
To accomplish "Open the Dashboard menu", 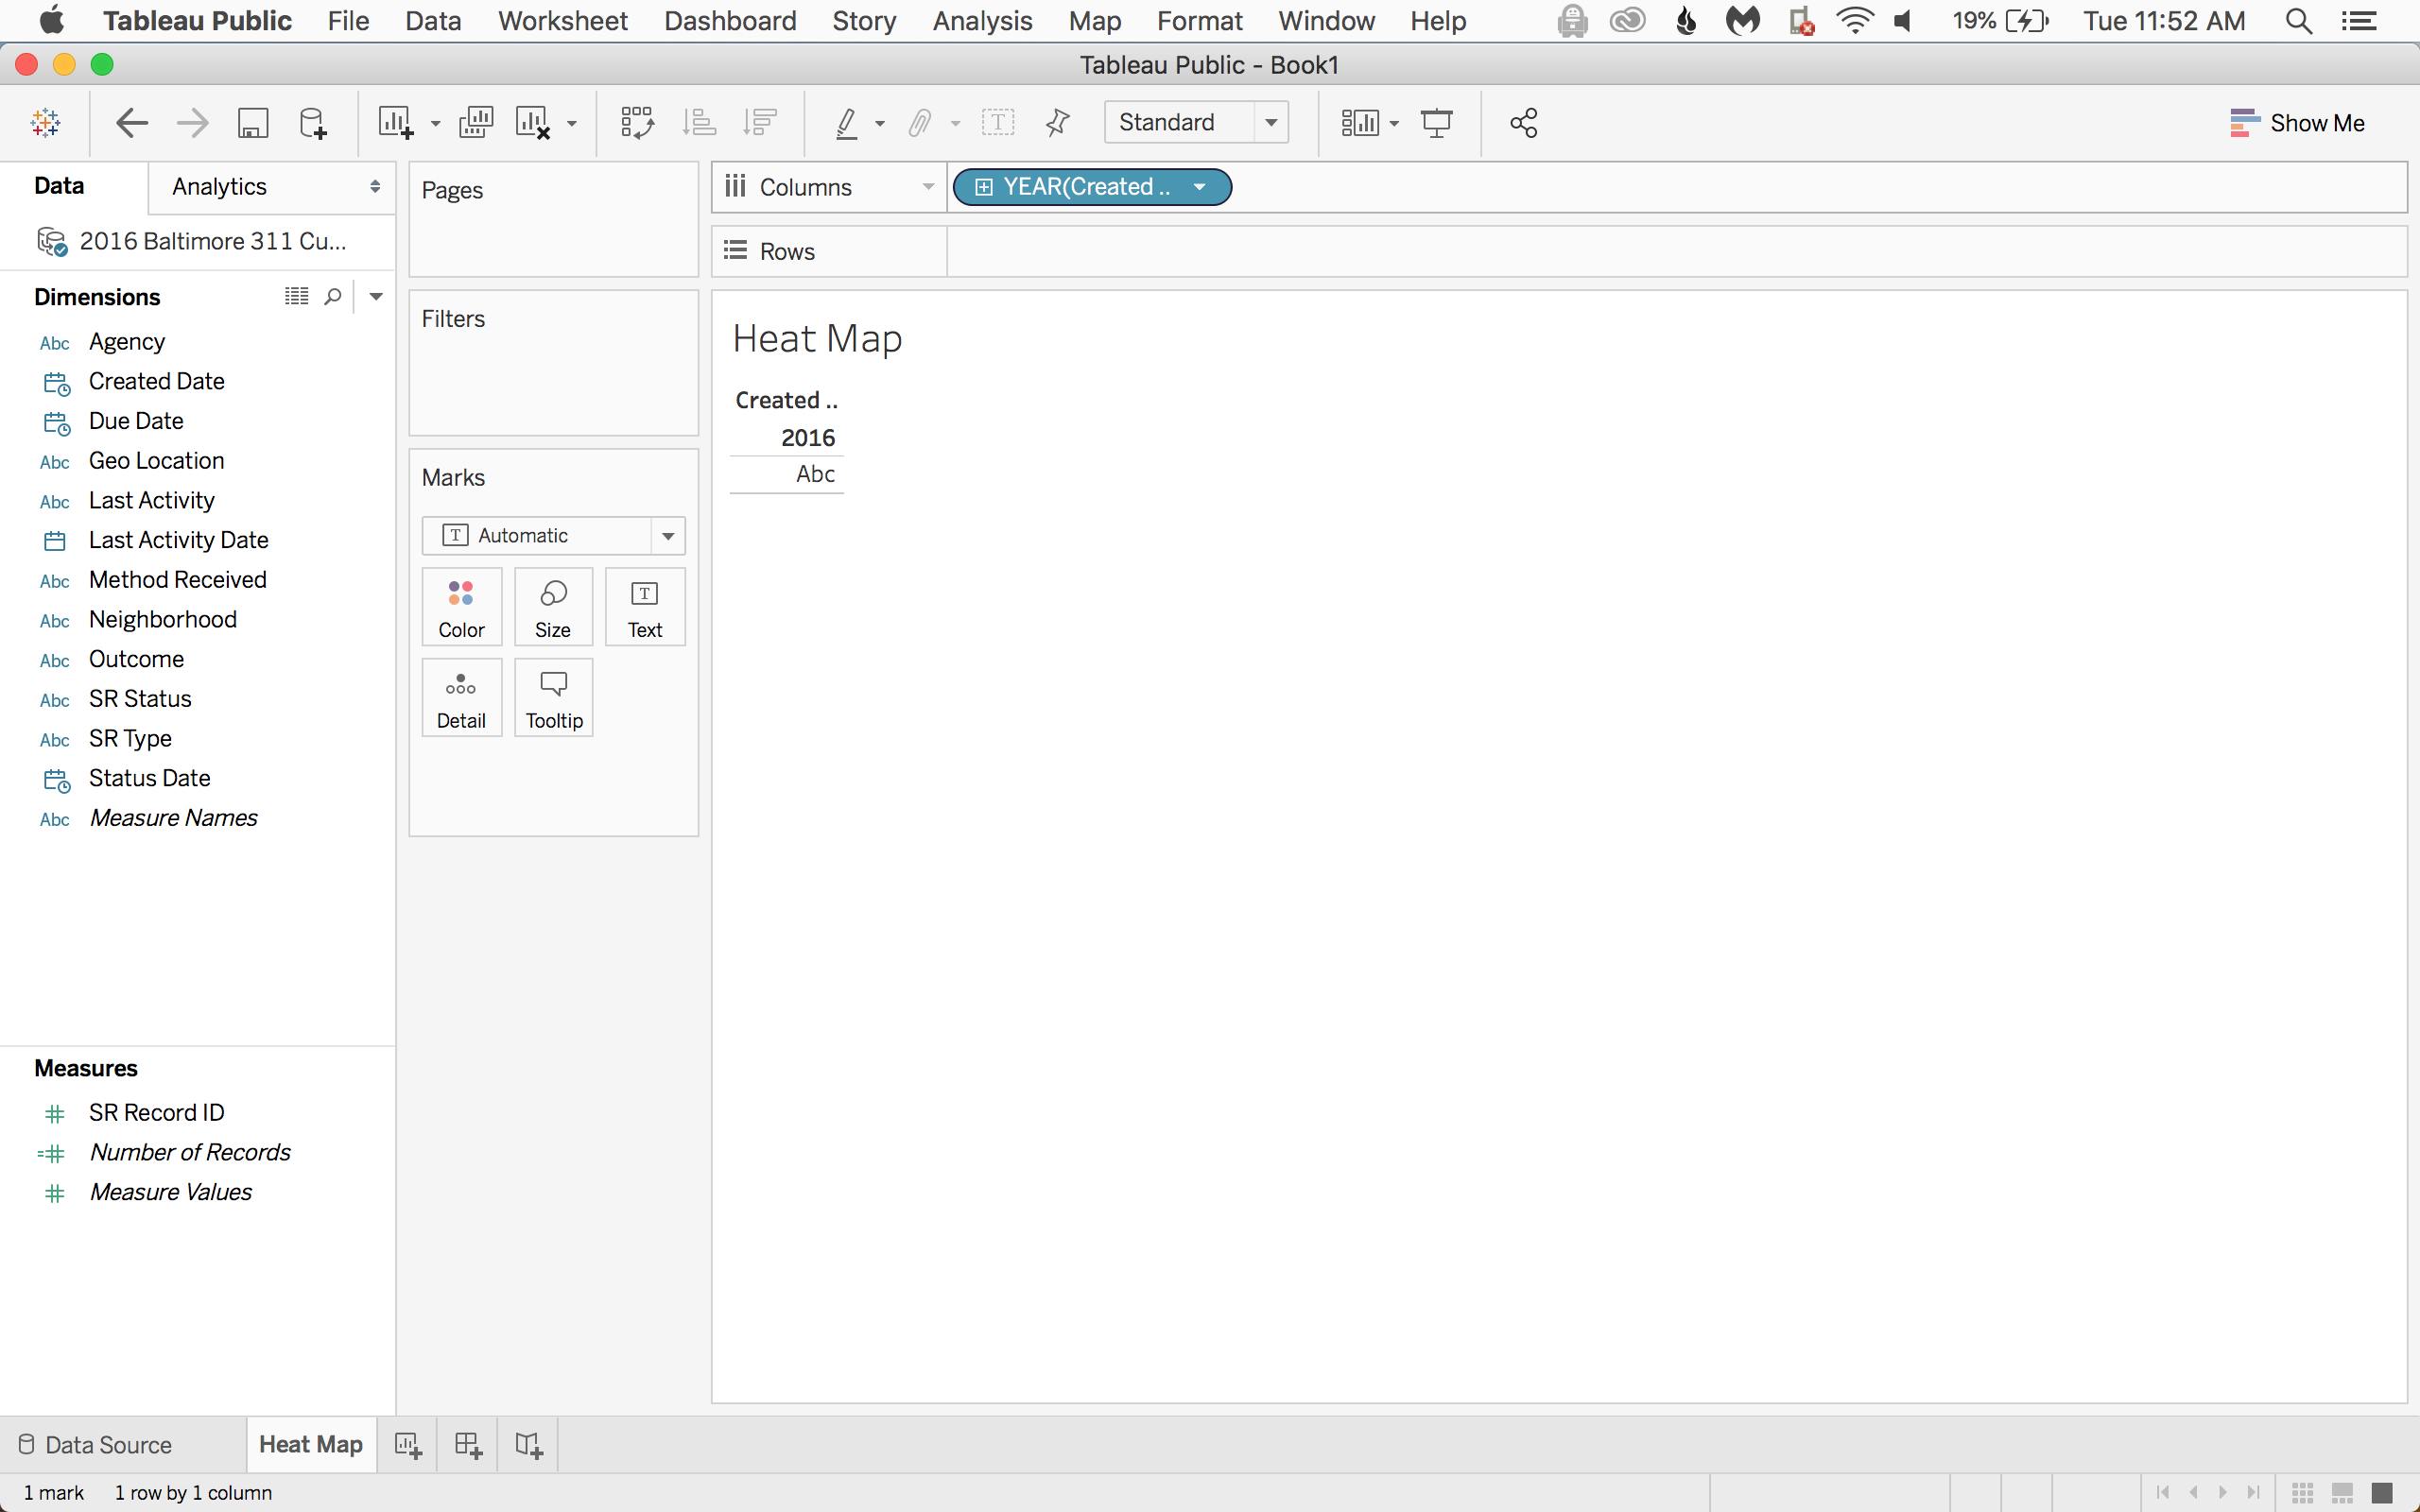I will tap(730, 21).
